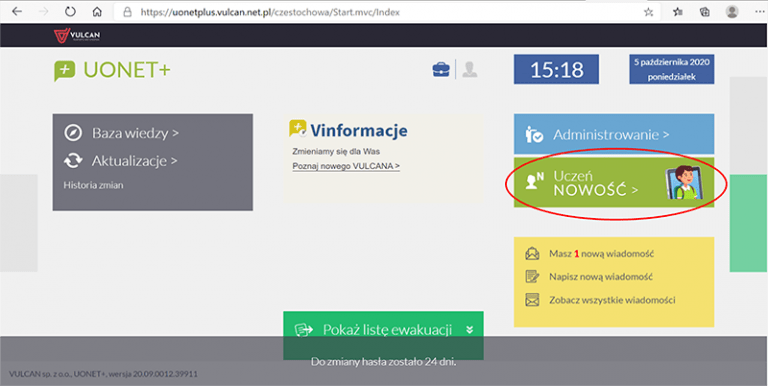
Task: Click the pencil write message icon
Action: pos(532,276)
